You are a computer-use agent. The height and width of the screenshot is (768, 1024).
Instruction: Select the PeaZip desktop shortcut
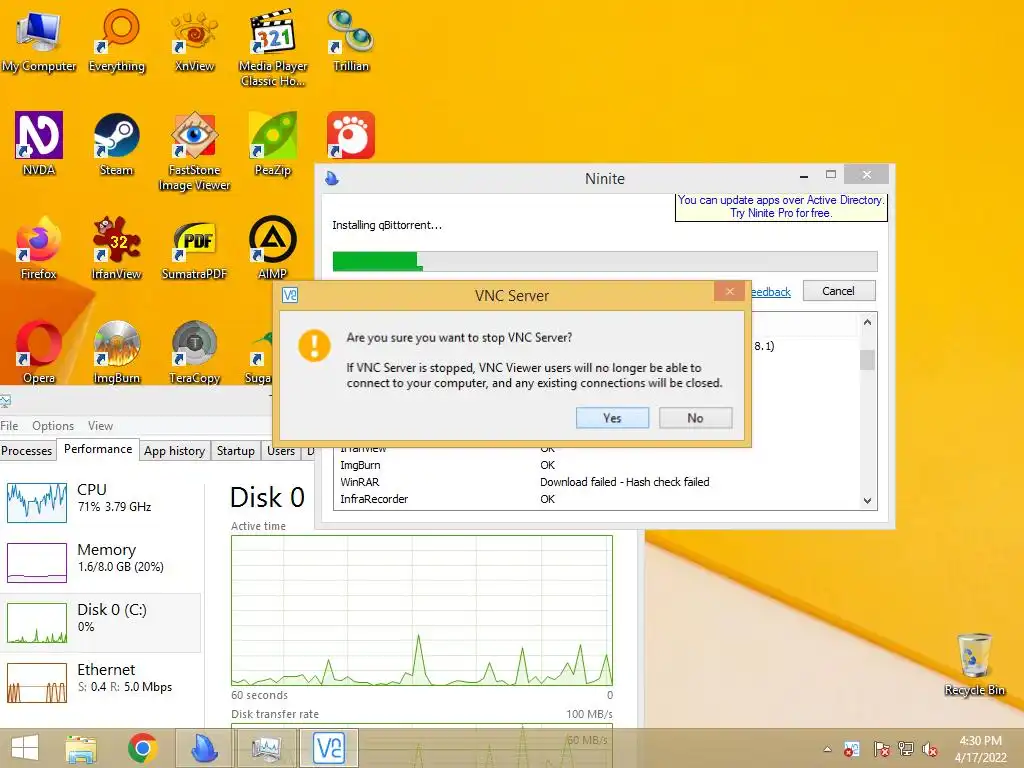tap(273, 144)
